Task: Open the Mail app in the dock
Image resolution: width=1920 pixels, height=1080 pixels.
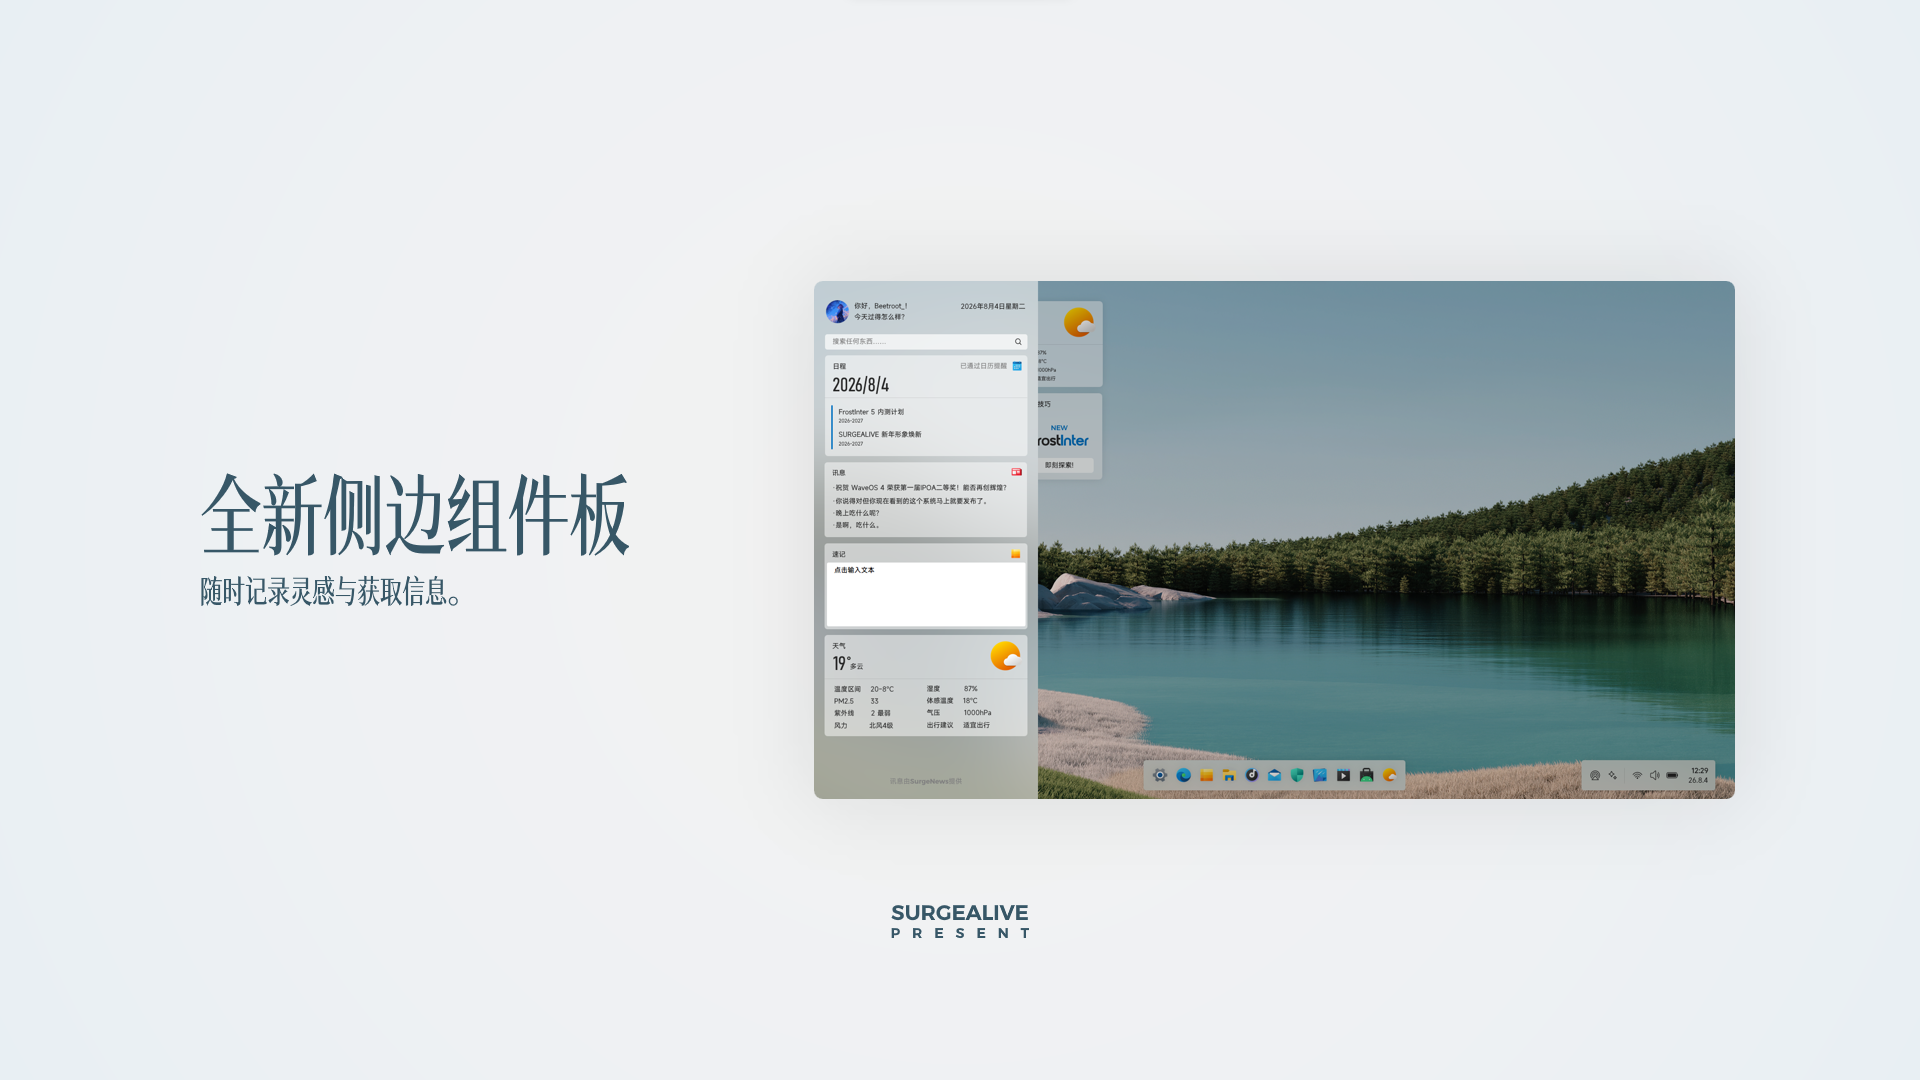Action: point(1274,775)
